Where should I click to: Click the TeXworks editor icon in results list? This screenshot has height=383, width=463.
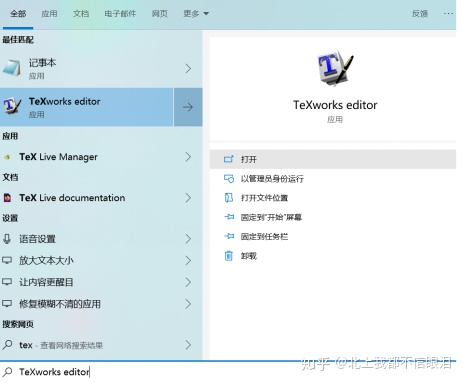click(12, 106)
